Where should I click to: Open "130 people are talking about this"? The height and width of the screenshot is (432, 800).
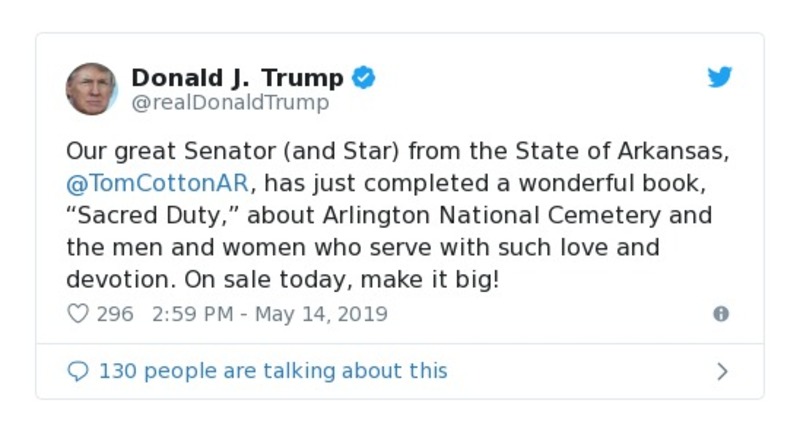(272, 371)
